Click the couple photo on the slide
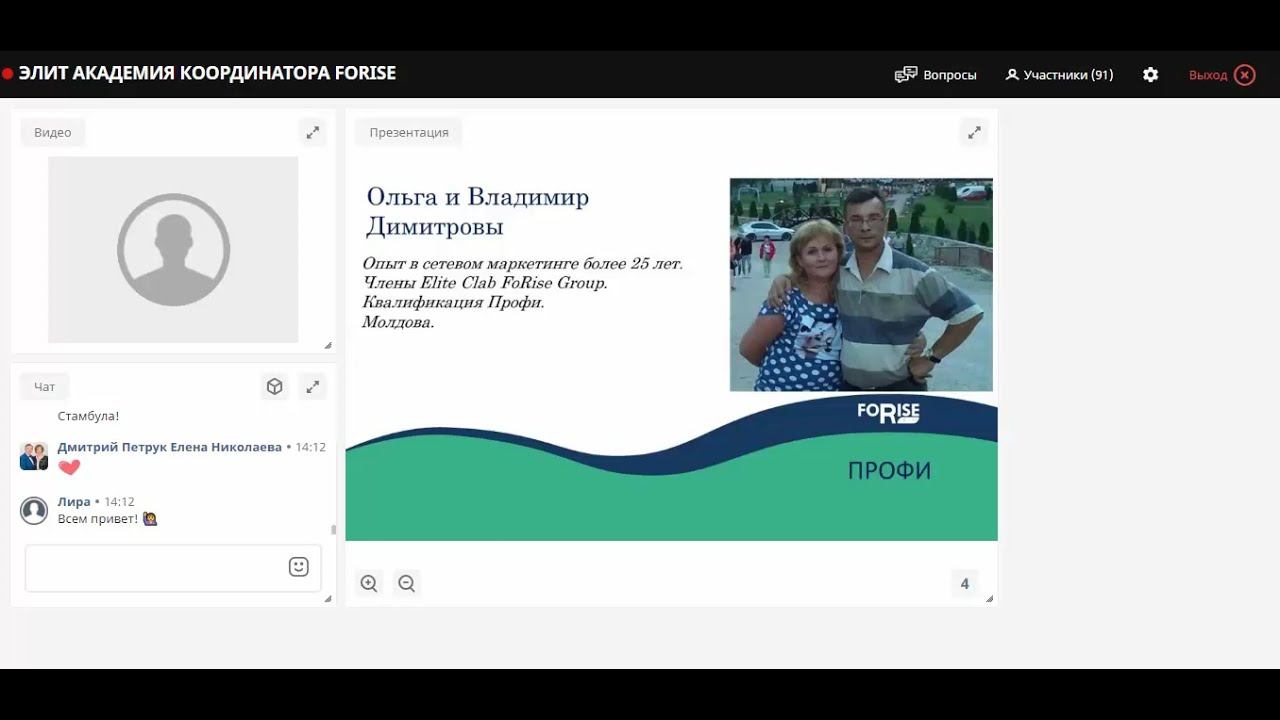The height and width of the screenshot is (720, 1280). (861, 285)
